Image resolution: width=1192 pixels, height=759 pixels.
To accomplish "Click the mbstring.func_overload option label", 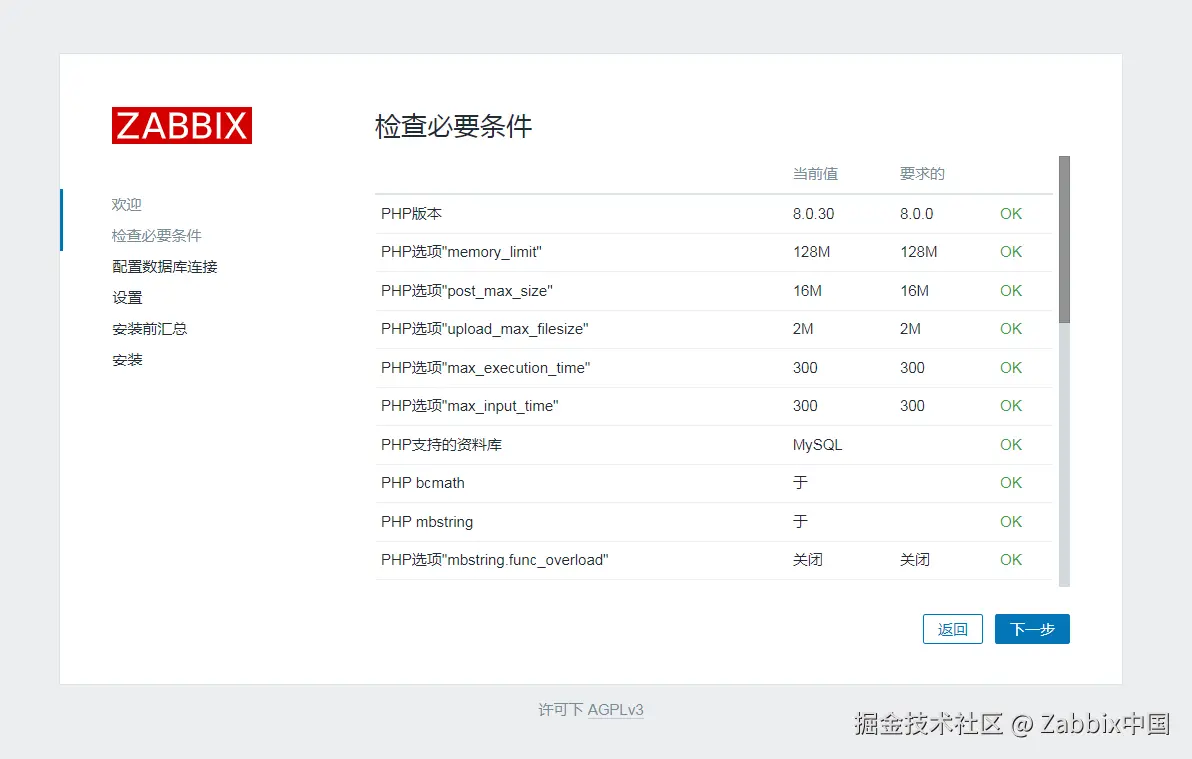I will [x=494, y=560].
